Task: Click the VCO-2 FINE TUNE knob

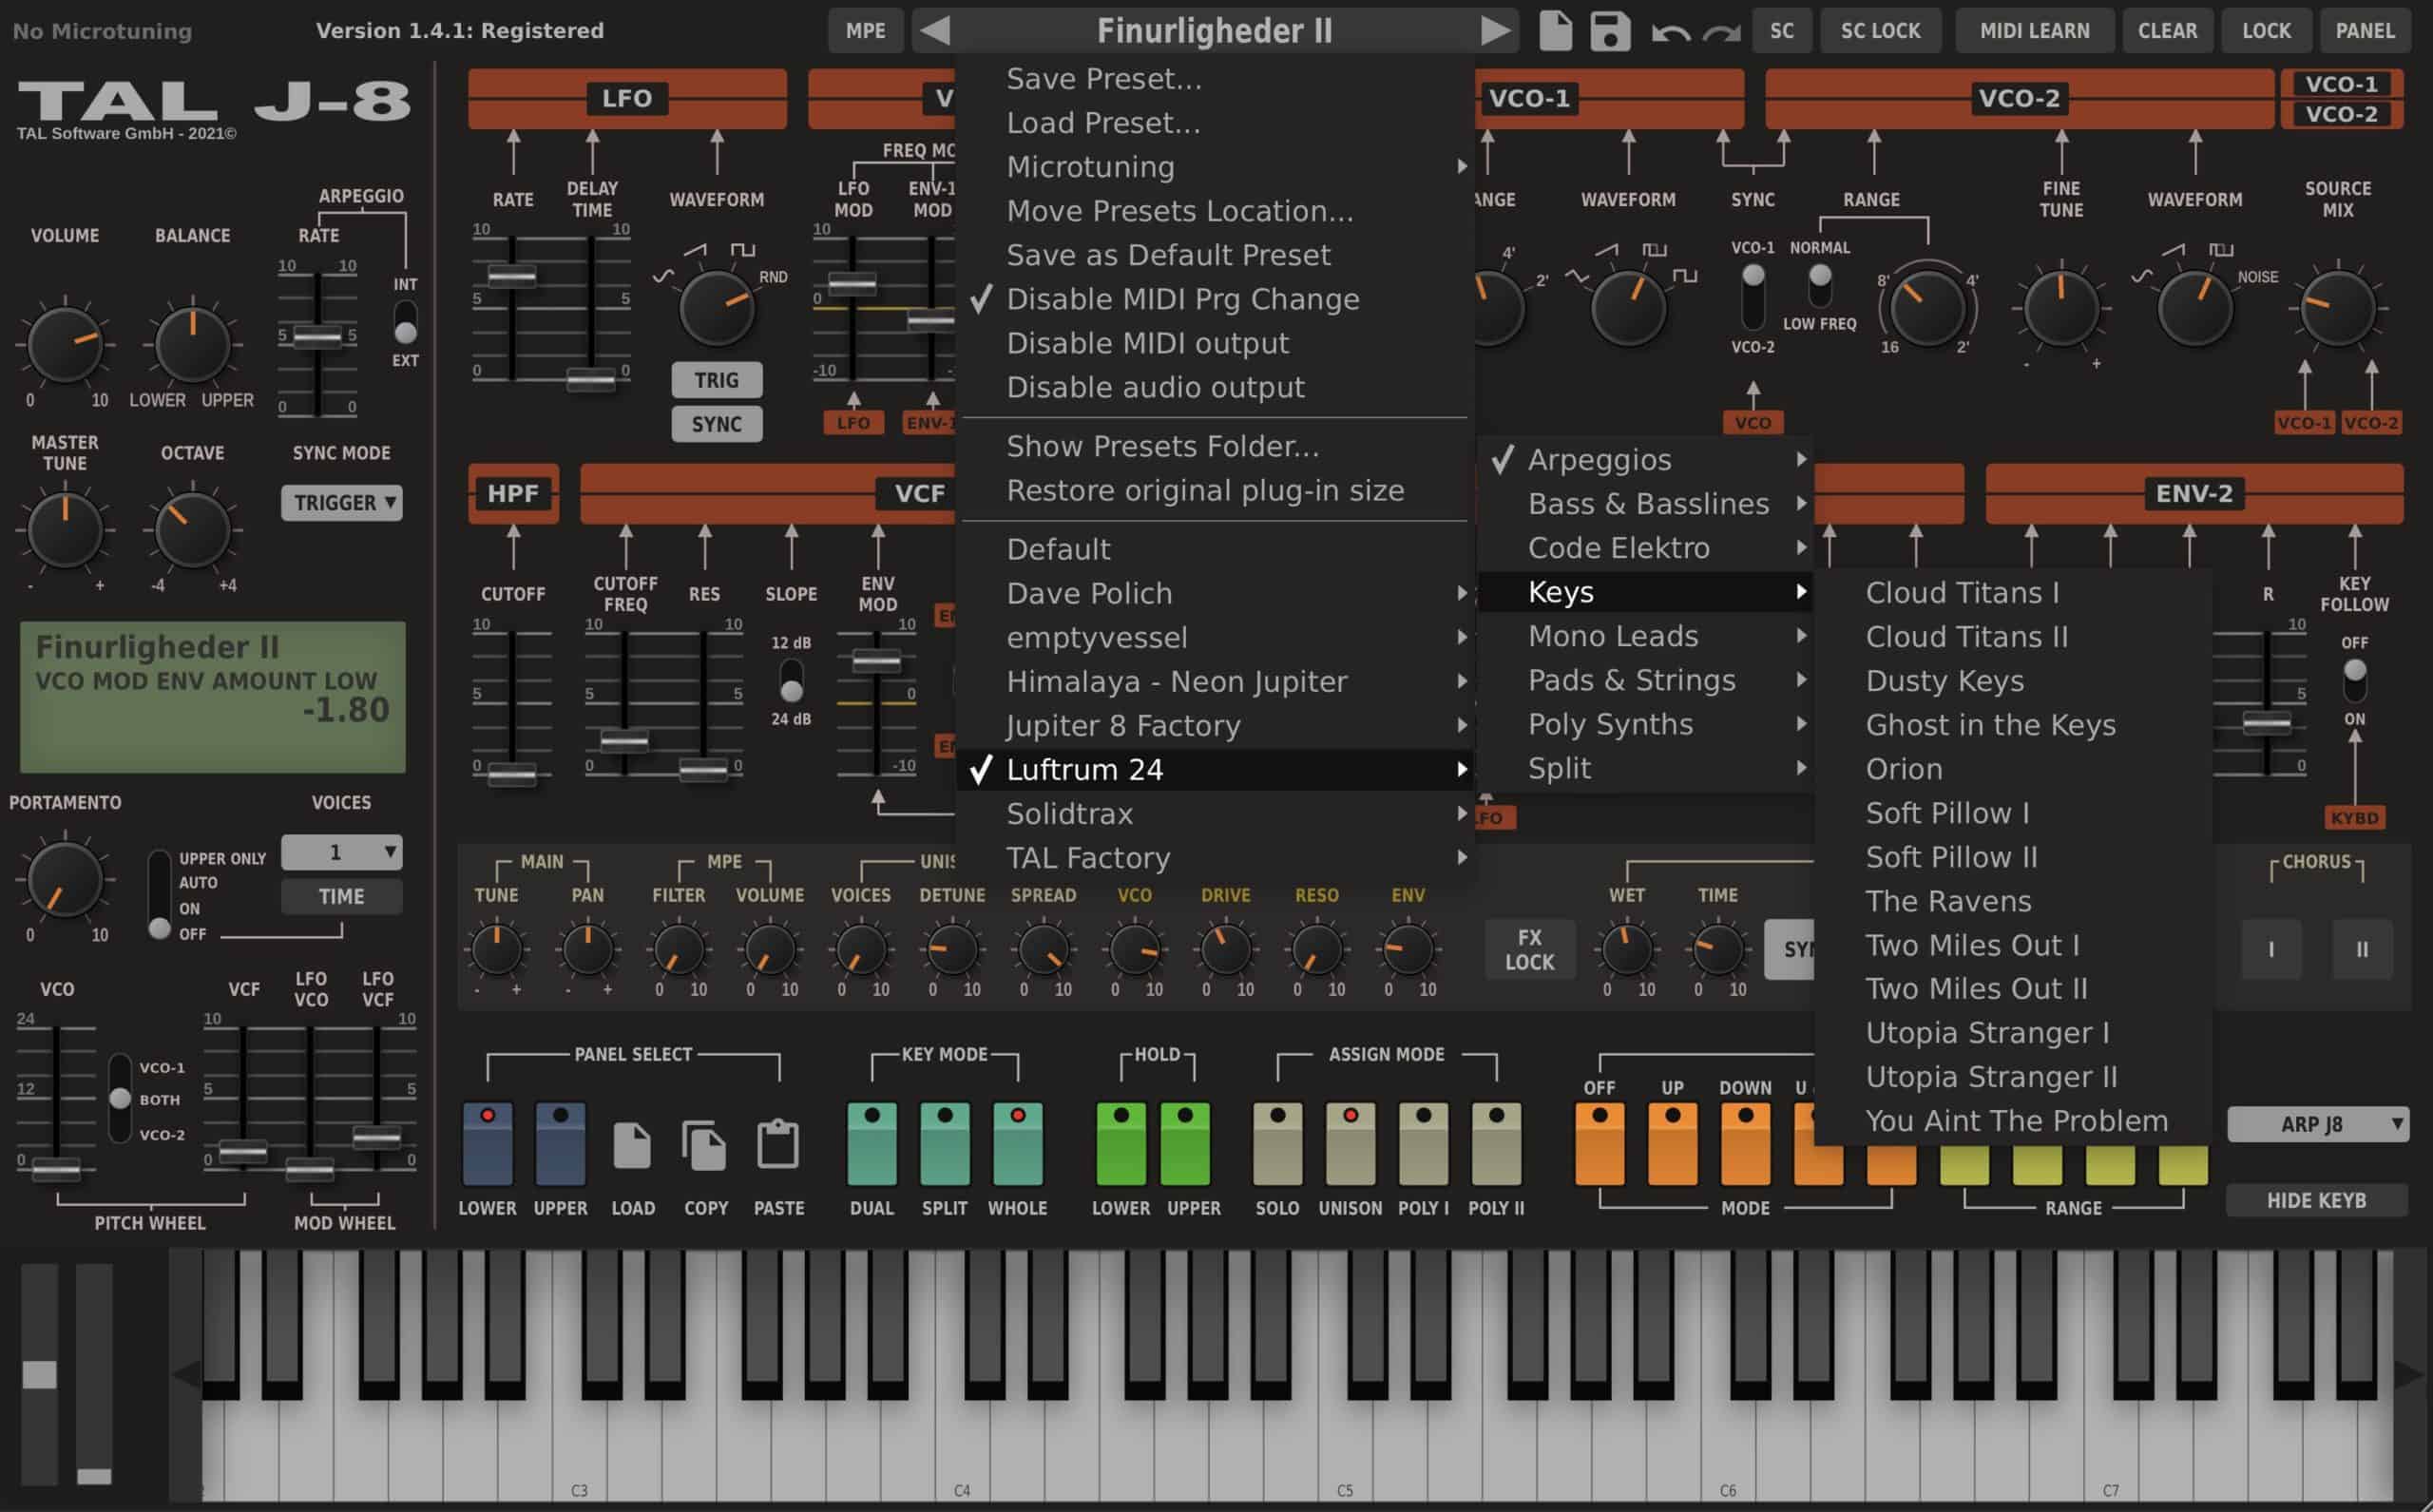Action: (x=2061, y=309)
